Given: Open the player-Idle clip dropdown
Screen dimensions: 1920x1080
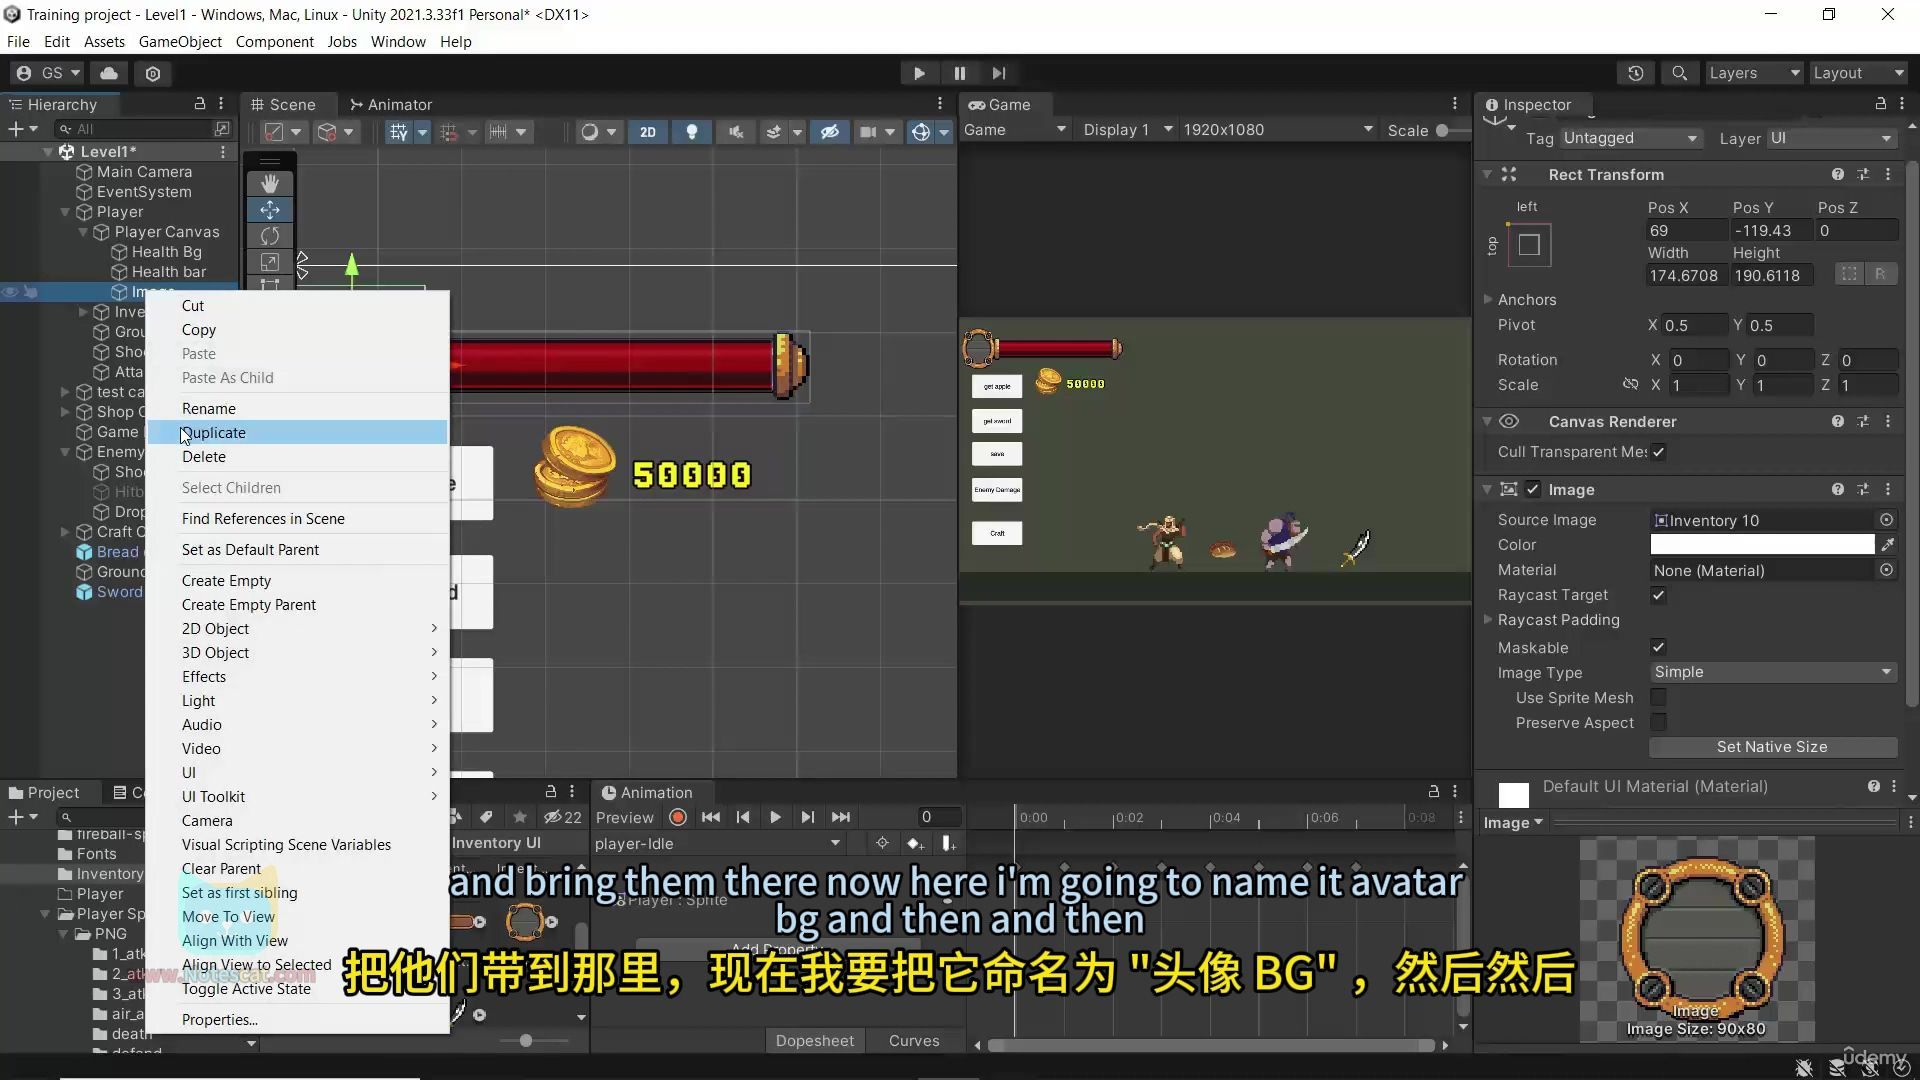Looking at the screenshot, I should click(x=718, y=843).
